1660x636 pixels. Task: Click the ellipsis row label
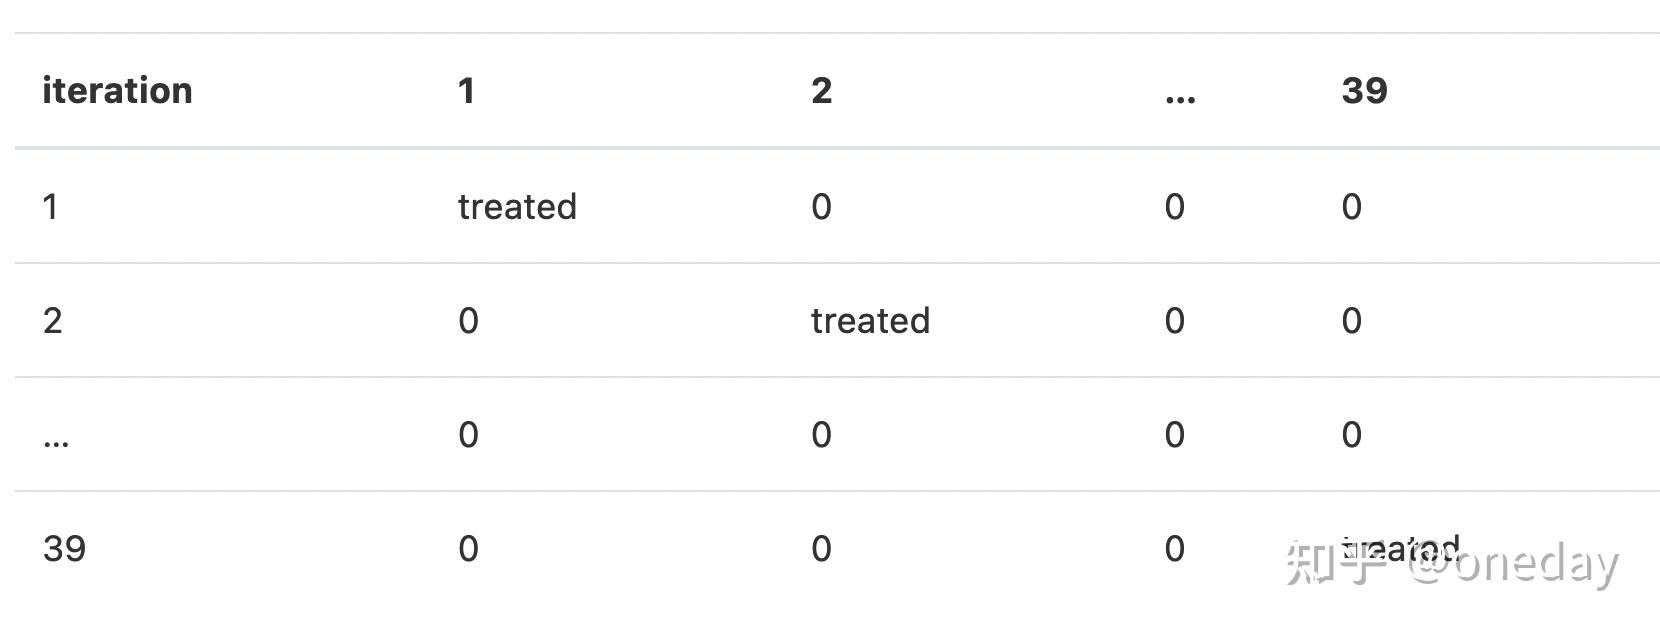(56, 438)
